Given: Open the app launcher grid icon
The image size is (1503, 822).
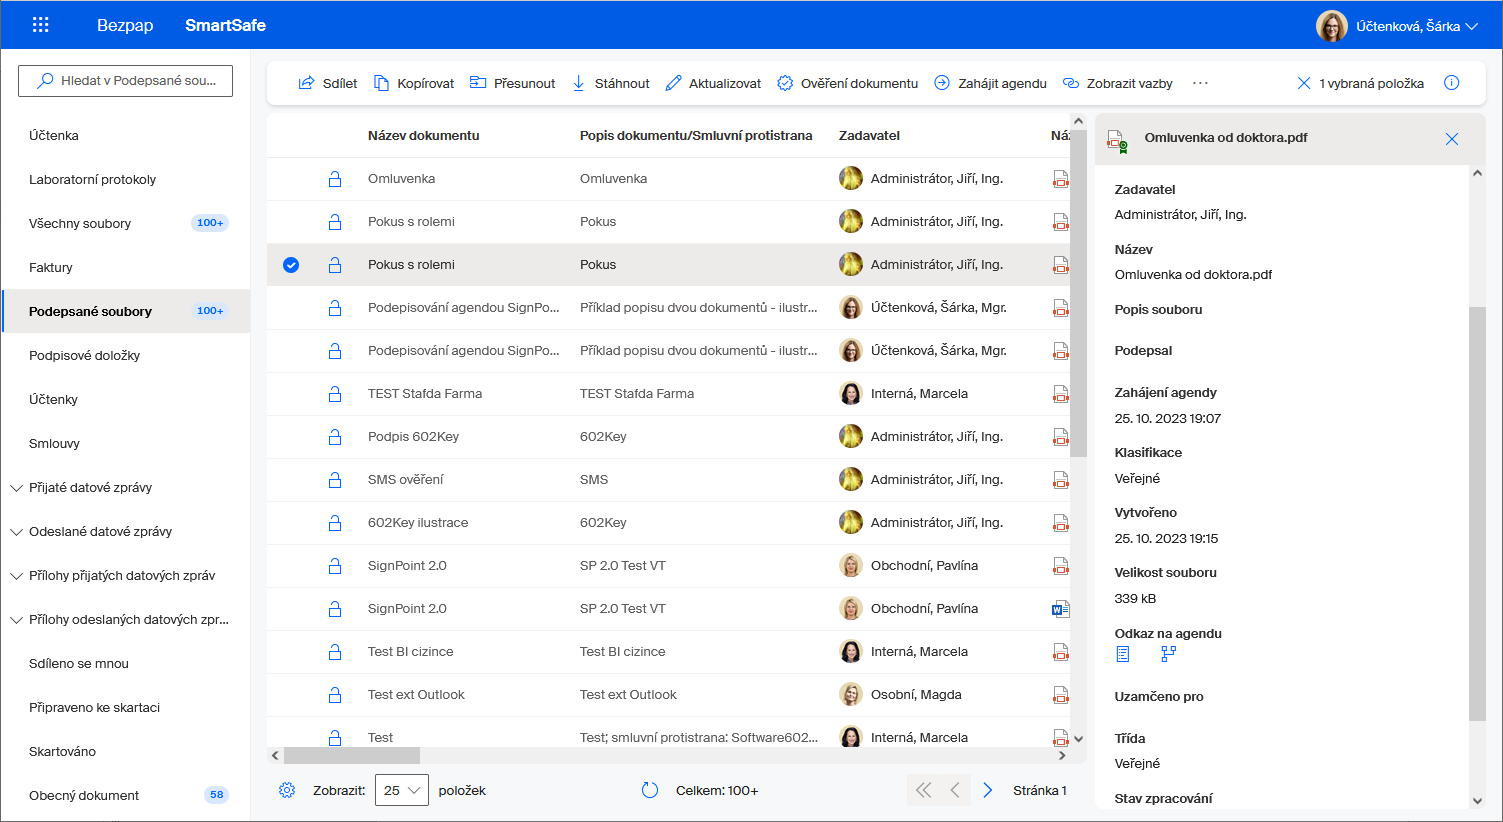Looking at the screenshot, I should 41,25.
